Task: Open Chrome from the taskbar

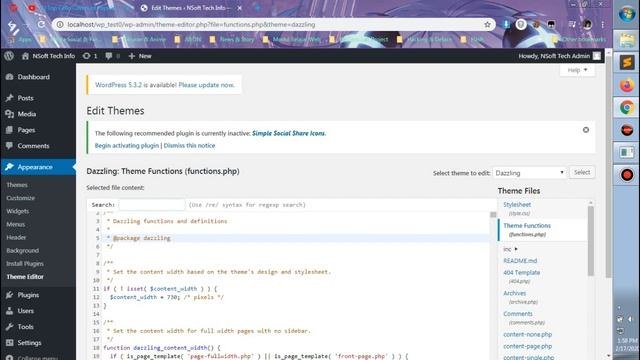Action: (x=627, y=108)
